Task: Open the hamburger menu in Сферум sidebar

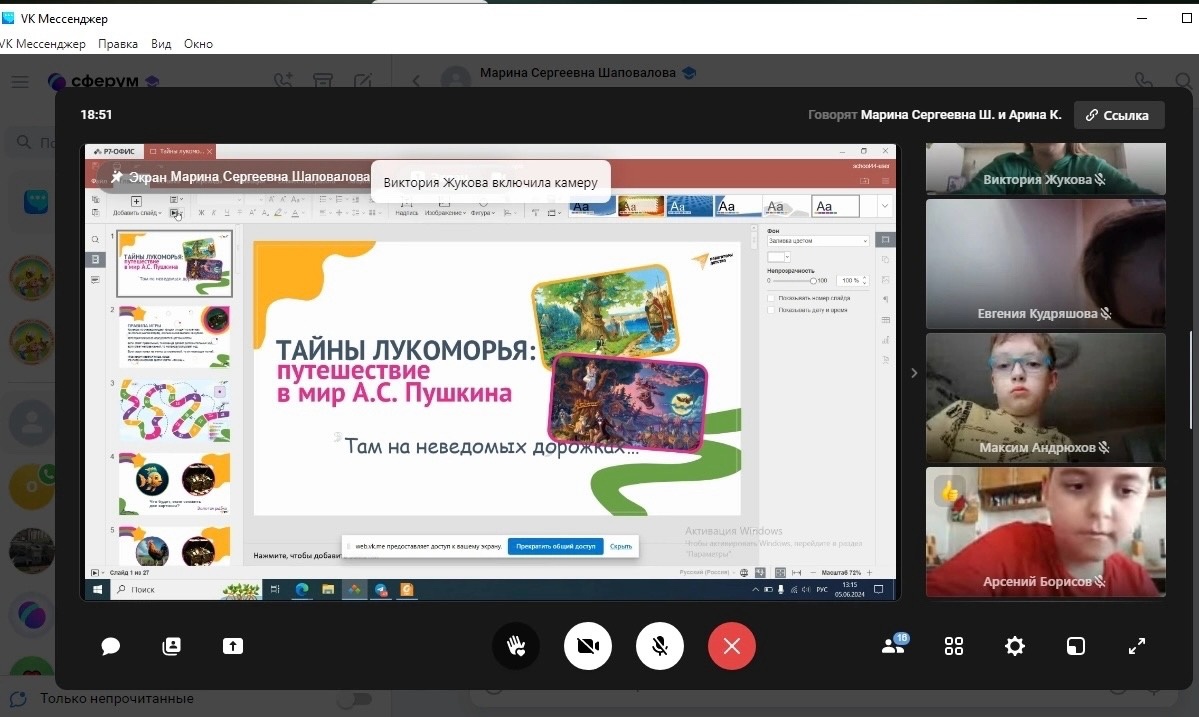Action: pyautogui.click(x=20, y=81)
